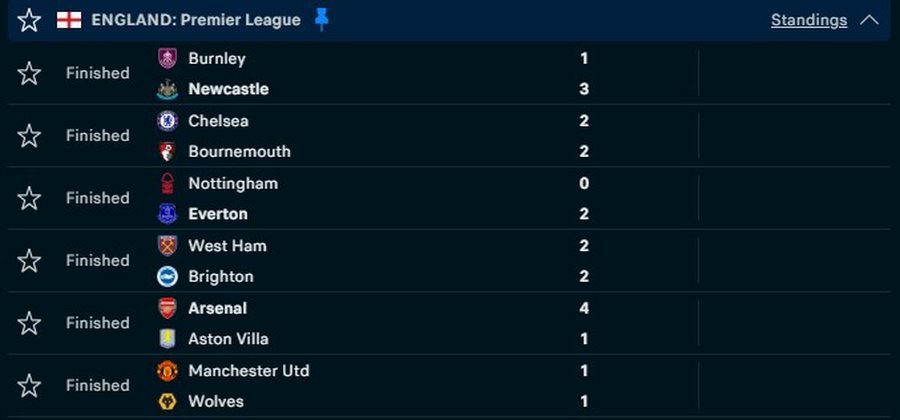This screenshot has height=420, width=900.
Task: Star the Manchester Utd vs Wolves match
Action: [29, 386]
